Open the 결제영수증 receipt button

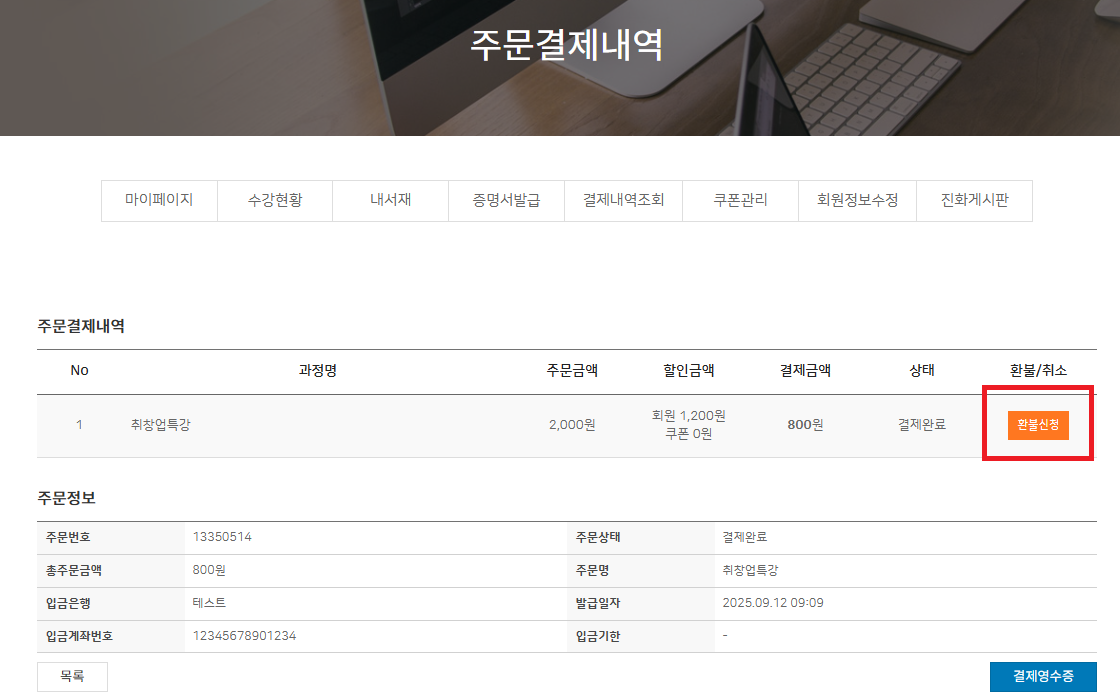(1043, 676)
